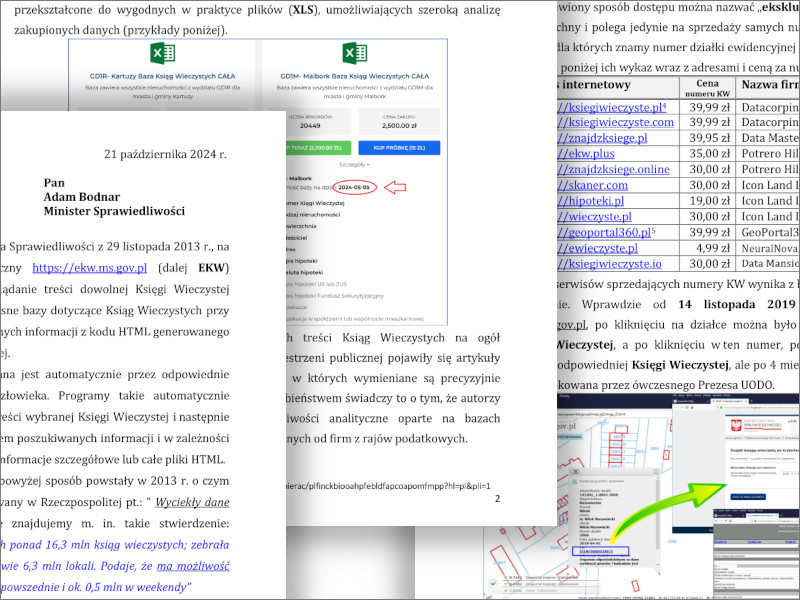
Task: Click the blue KUP PRÓBKĘ (15 ZŁ) button
Action: tap(399, 148)
